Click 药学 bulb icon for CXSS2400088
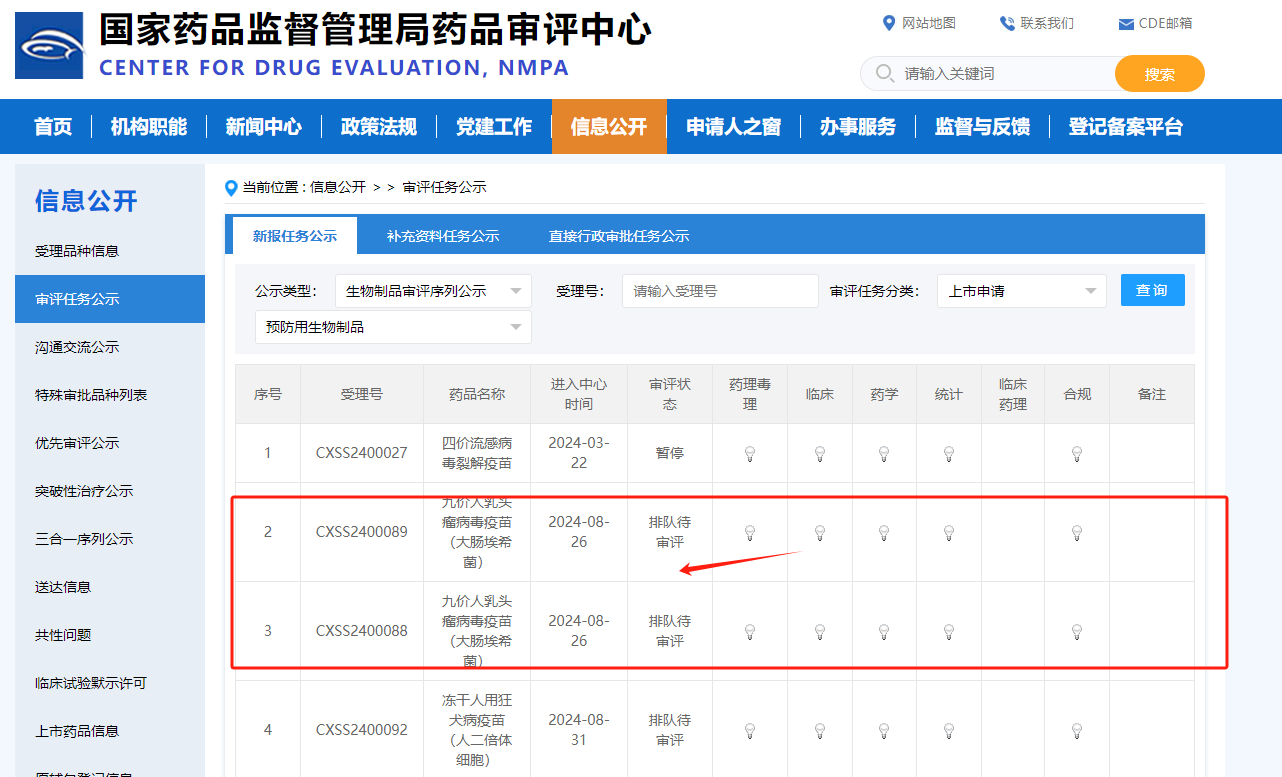 [x=884, y=632]
